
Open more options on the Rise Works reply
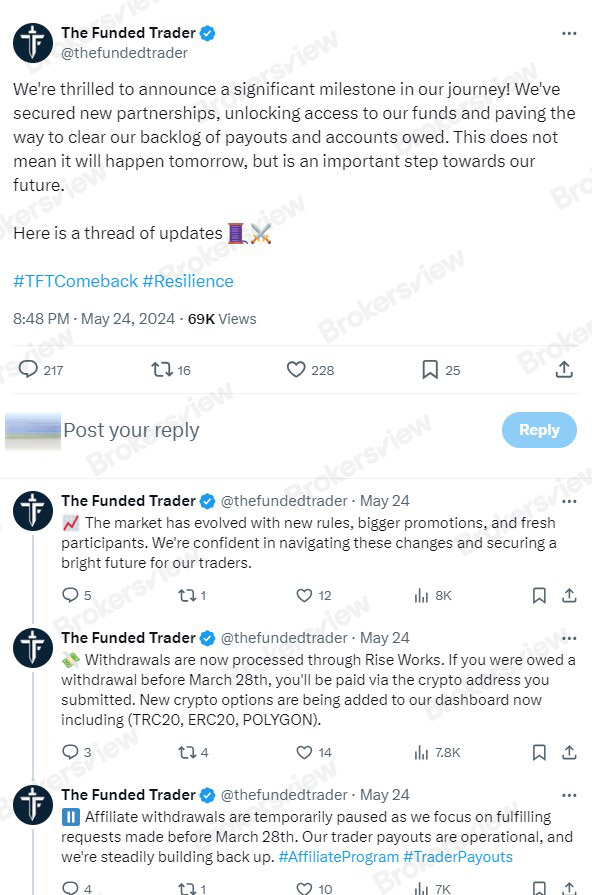point(569,638)
